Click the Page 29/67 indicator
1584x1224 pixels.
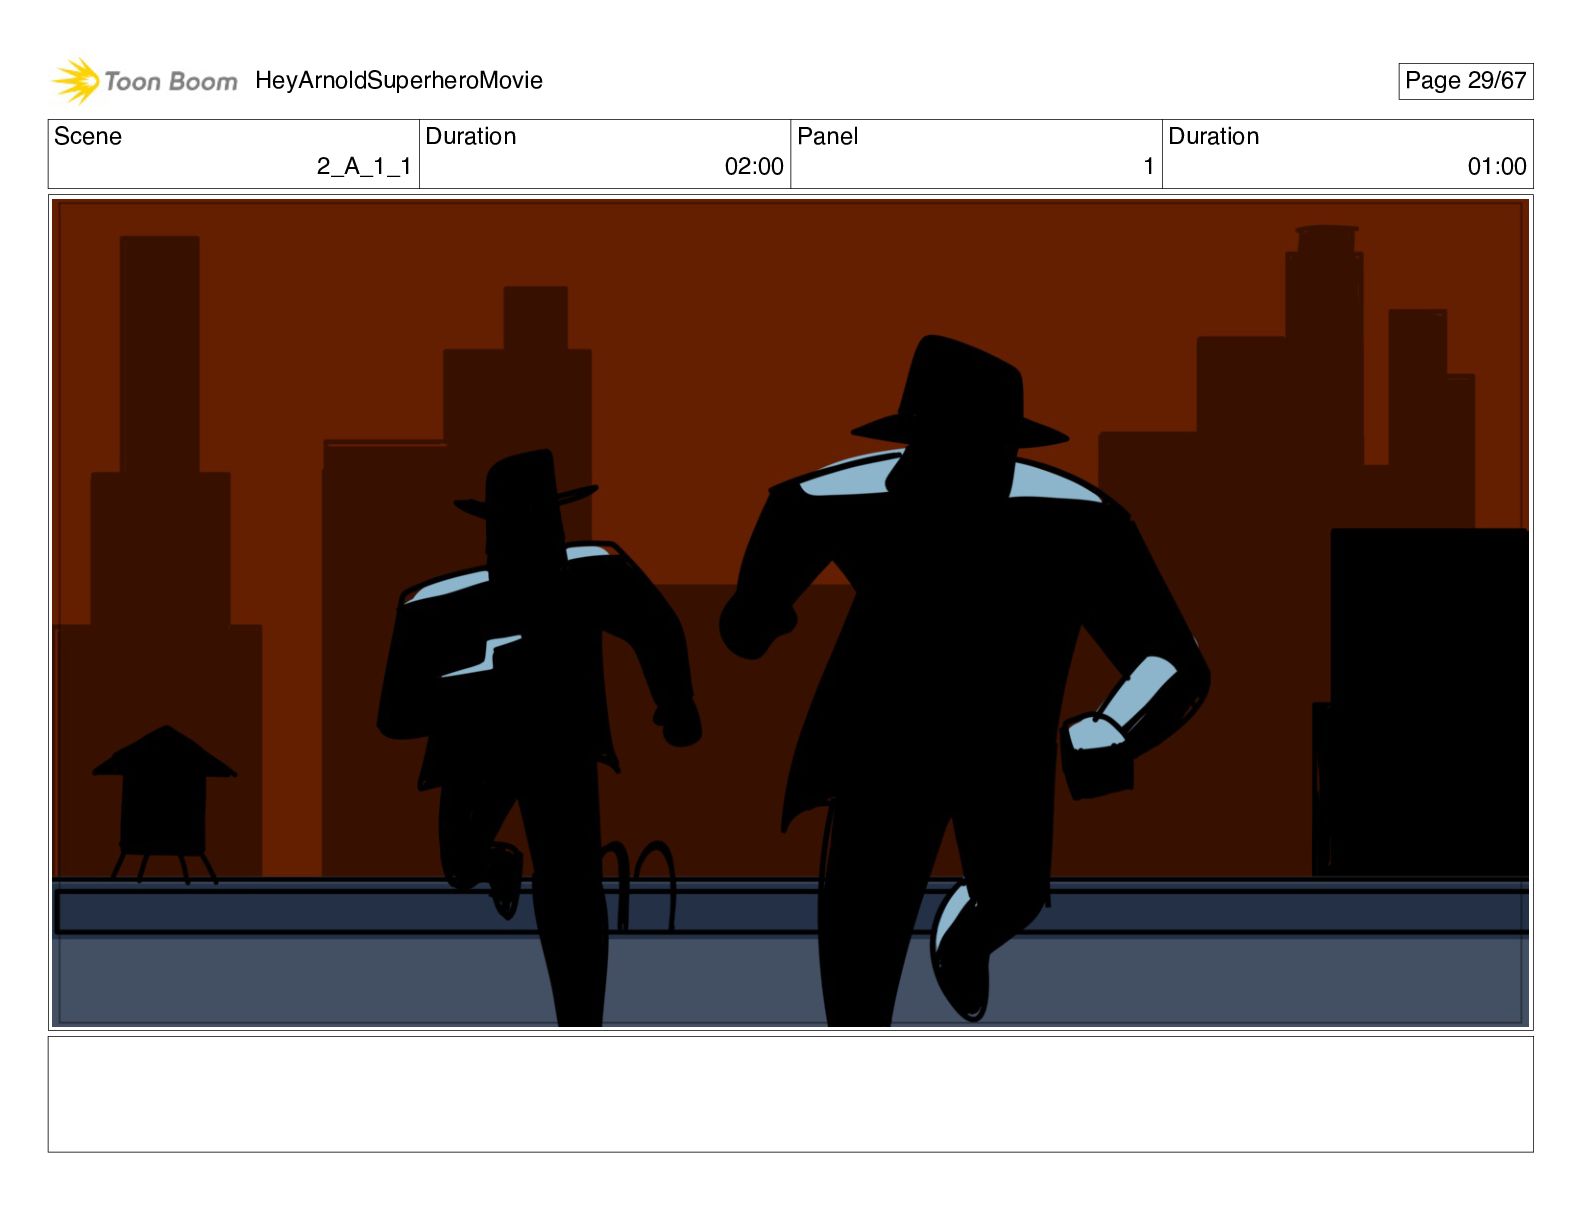[1465, 81]
